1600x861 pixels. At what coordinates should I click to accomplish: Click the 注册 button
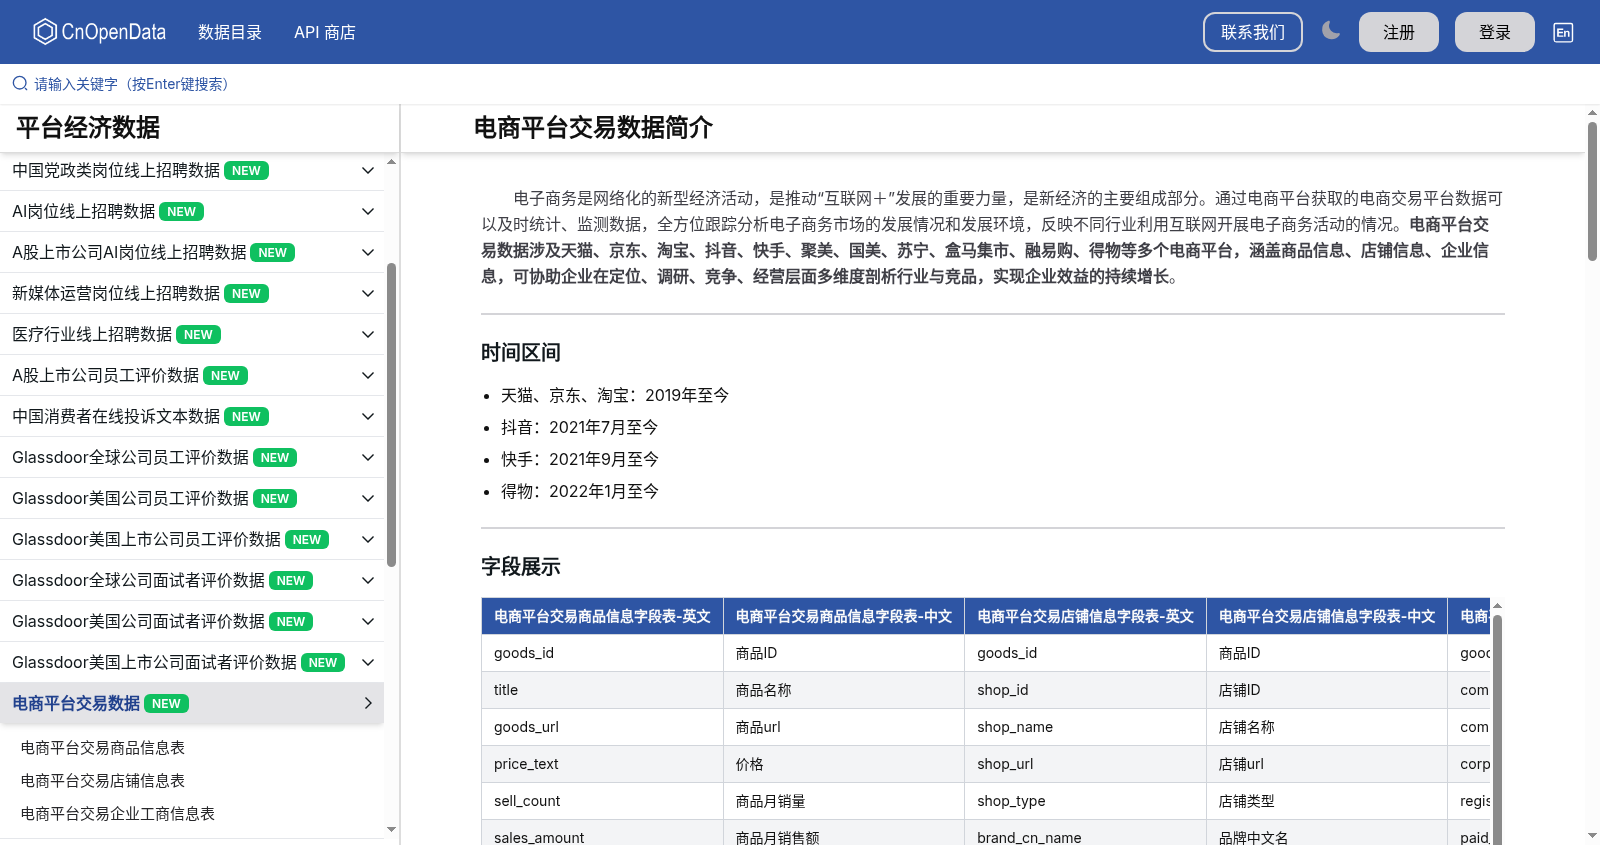pos(1399,32)
